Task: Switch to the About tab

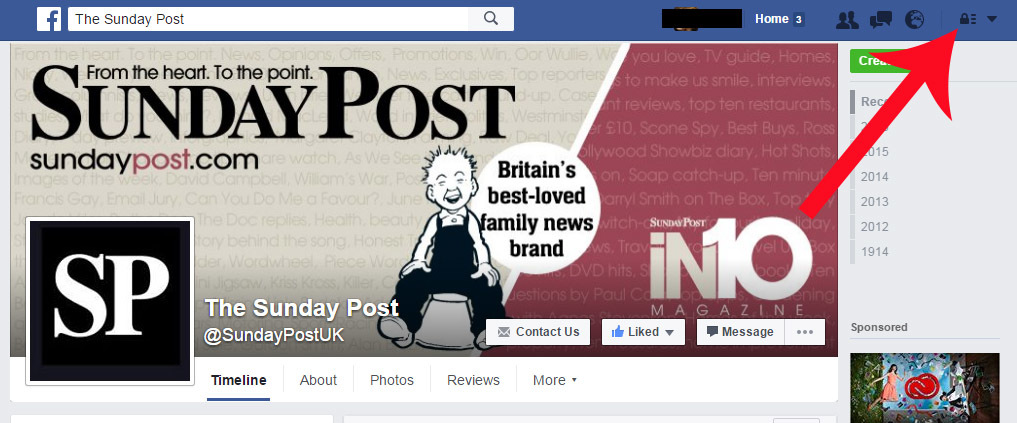Action: 318,380
